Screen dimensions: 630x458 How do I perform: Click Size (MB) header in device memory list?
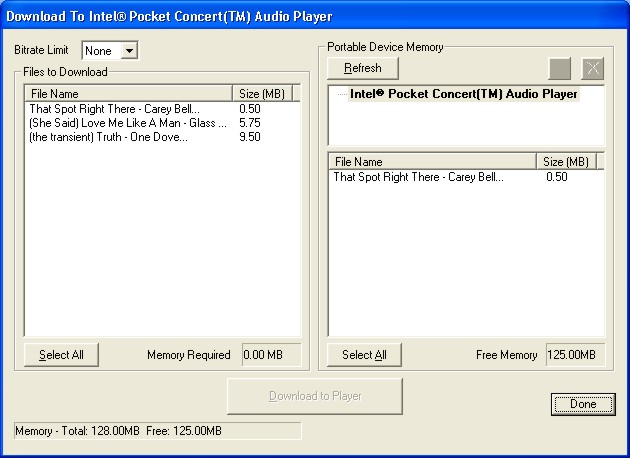coord(566,162)
